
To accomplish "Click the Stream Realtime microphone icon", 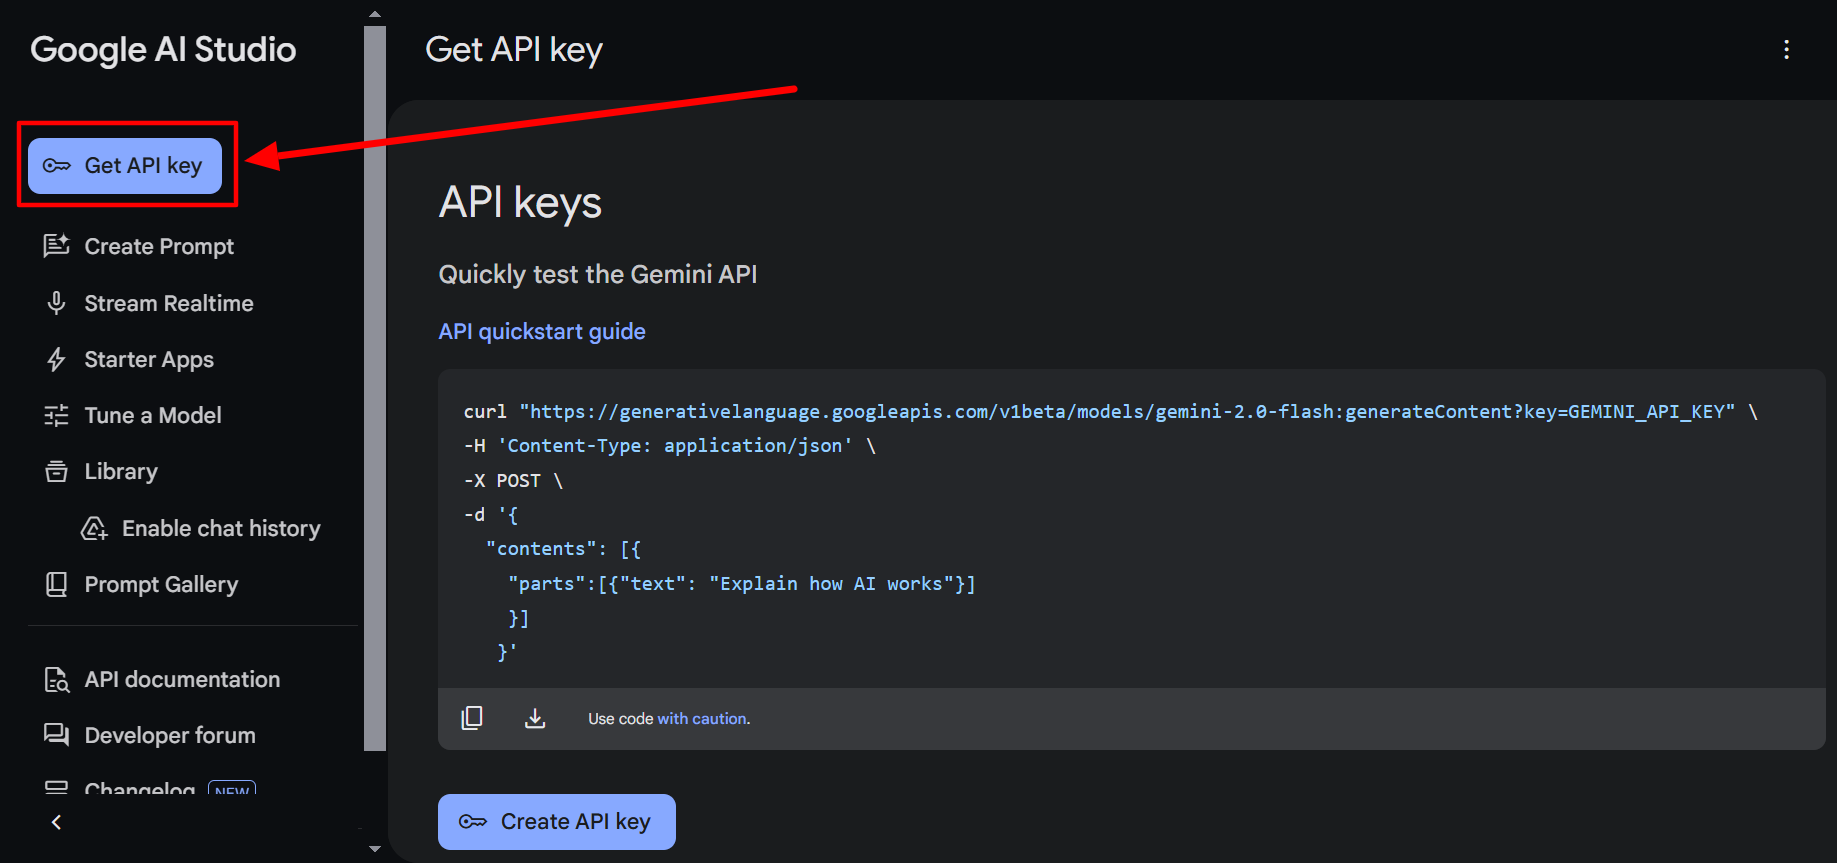I will tap(56, 303).
